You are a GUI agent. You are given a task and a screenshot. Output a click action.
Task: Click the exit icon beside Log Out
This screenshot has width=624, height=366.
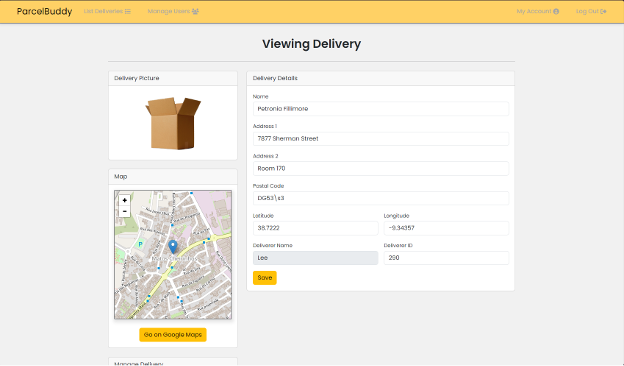pos(603,12)
